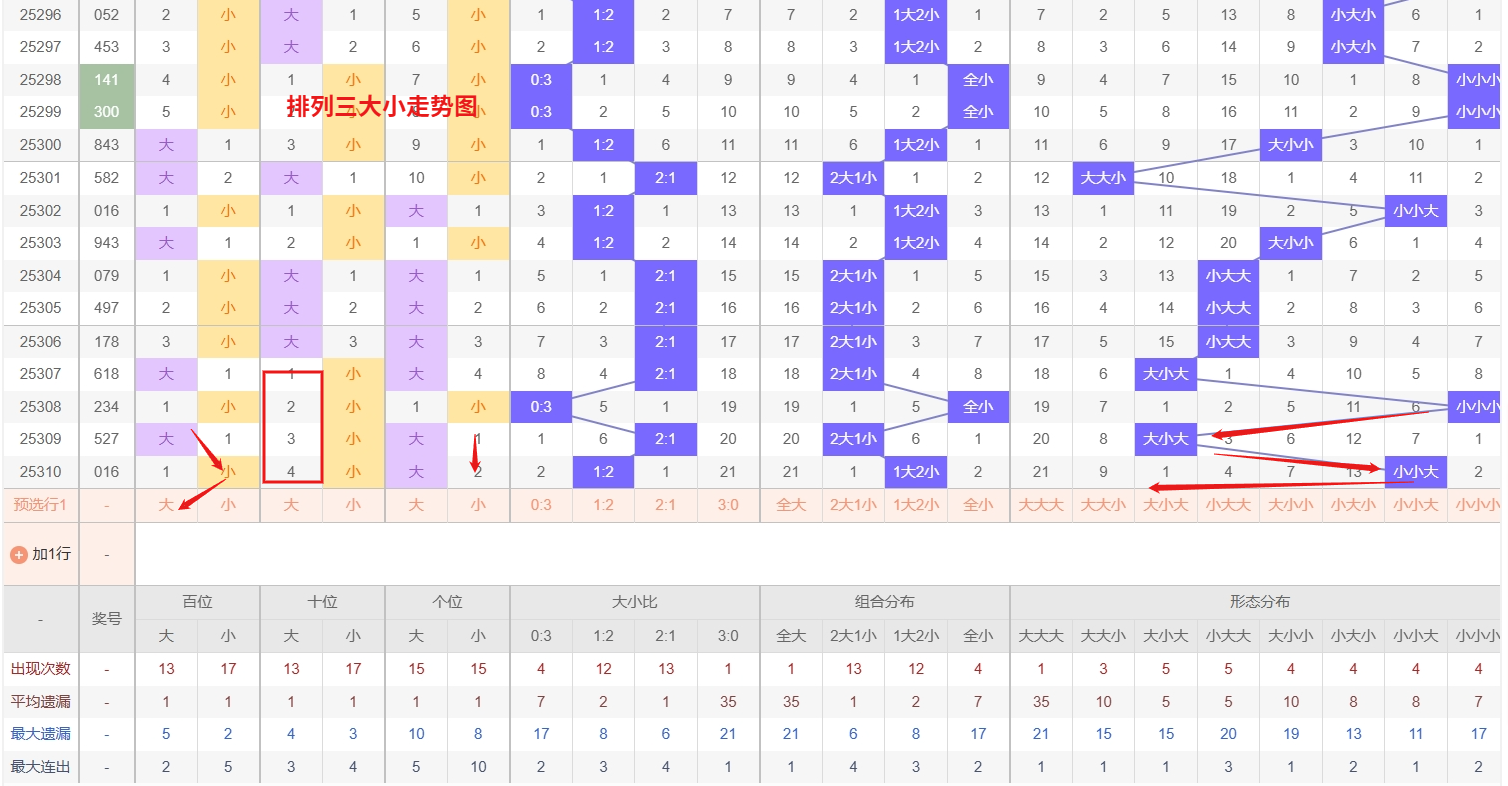Click the green 141 number cell

(x=107, y=80)
